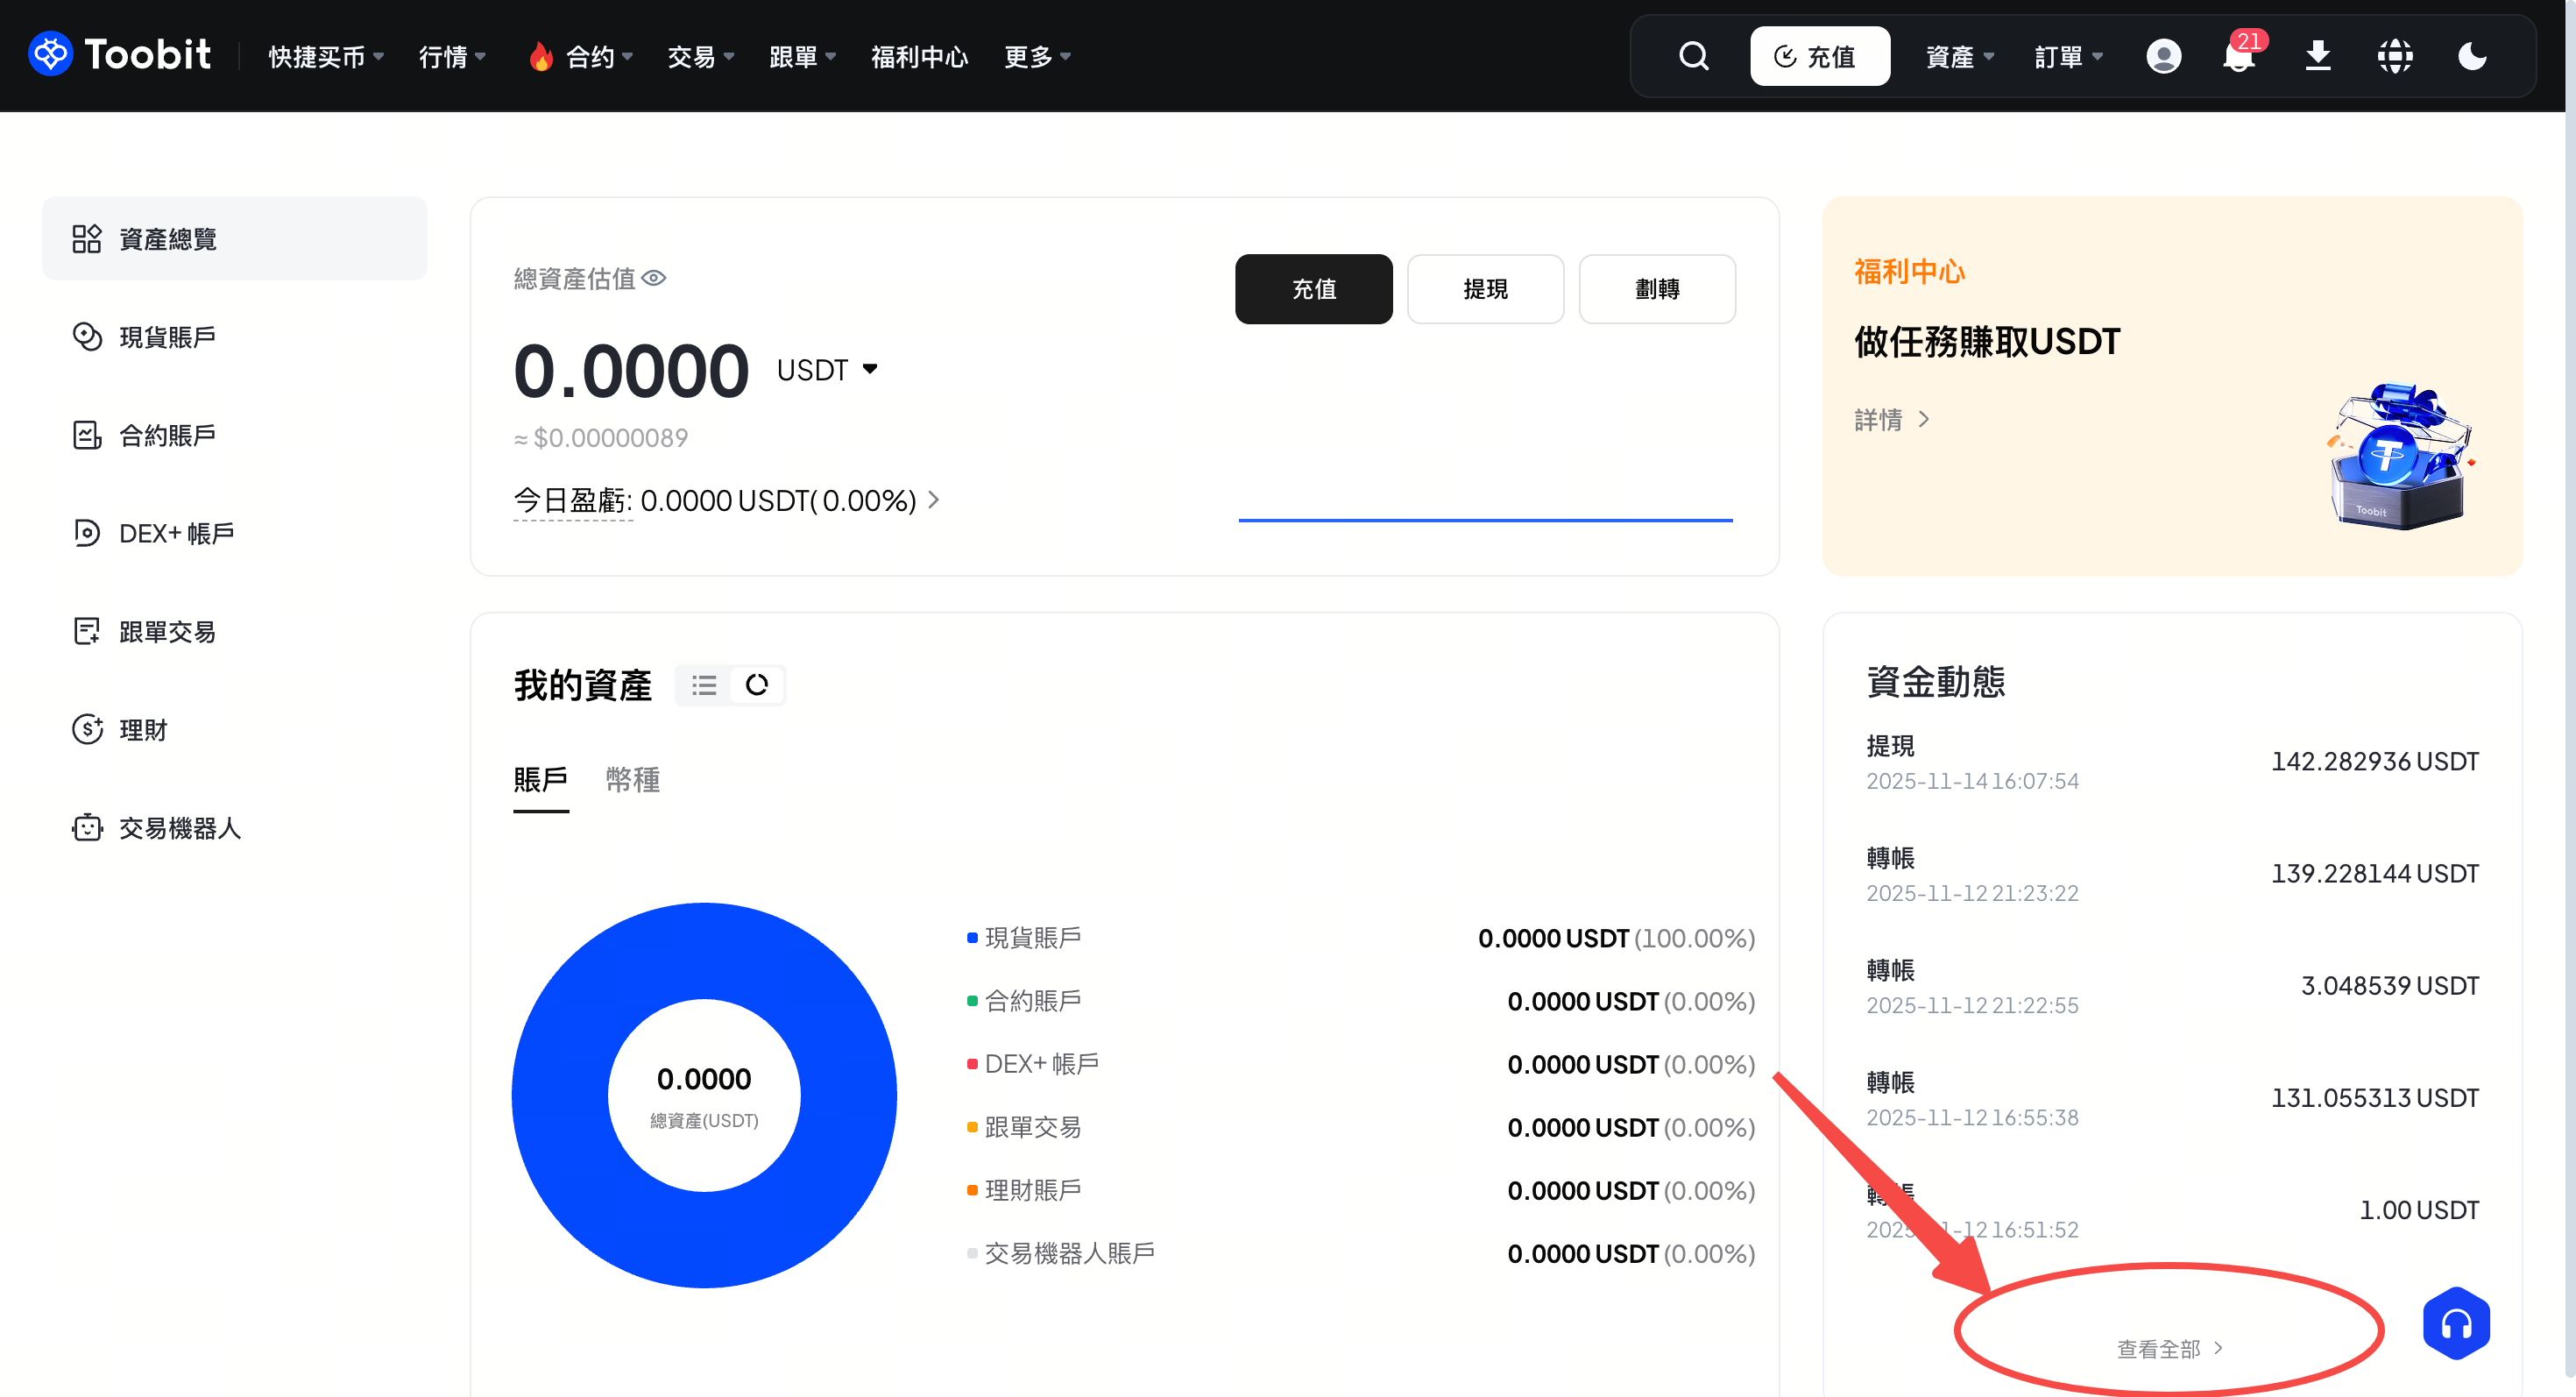Click the user profile avatar icon
The height and width of the screenshot is (1397, 2576).
coord(2163,56)
